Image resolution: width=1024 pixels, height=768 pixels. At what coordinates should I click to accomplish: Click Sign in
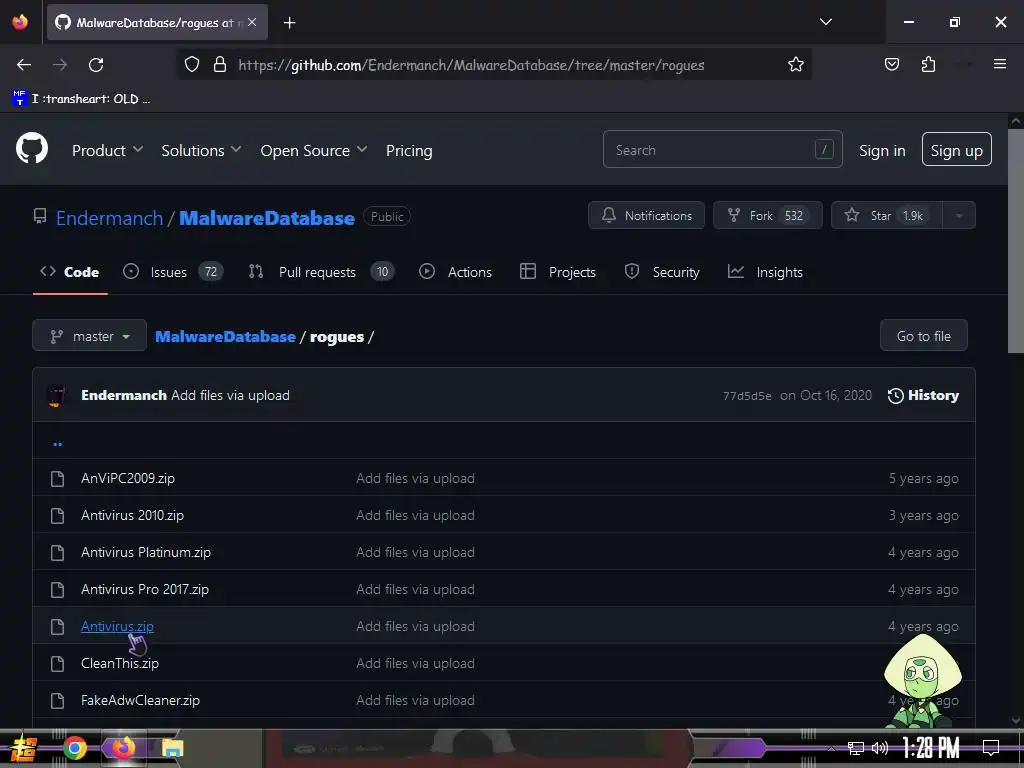click(882, 150)
